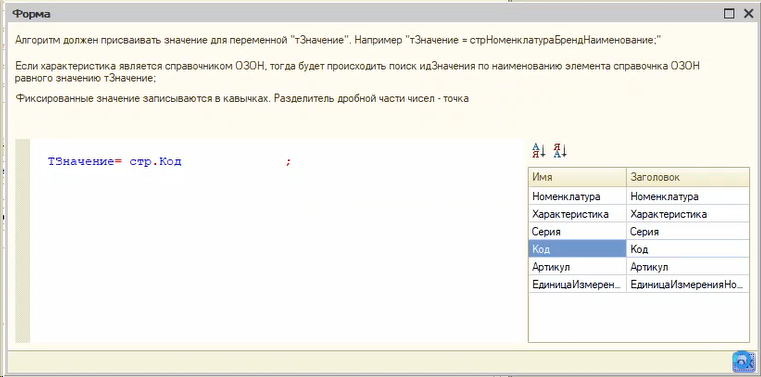This screenshot has height=377, width=761.
Task: Select Серия in Заголовок column
Action: tap(688, 231)
